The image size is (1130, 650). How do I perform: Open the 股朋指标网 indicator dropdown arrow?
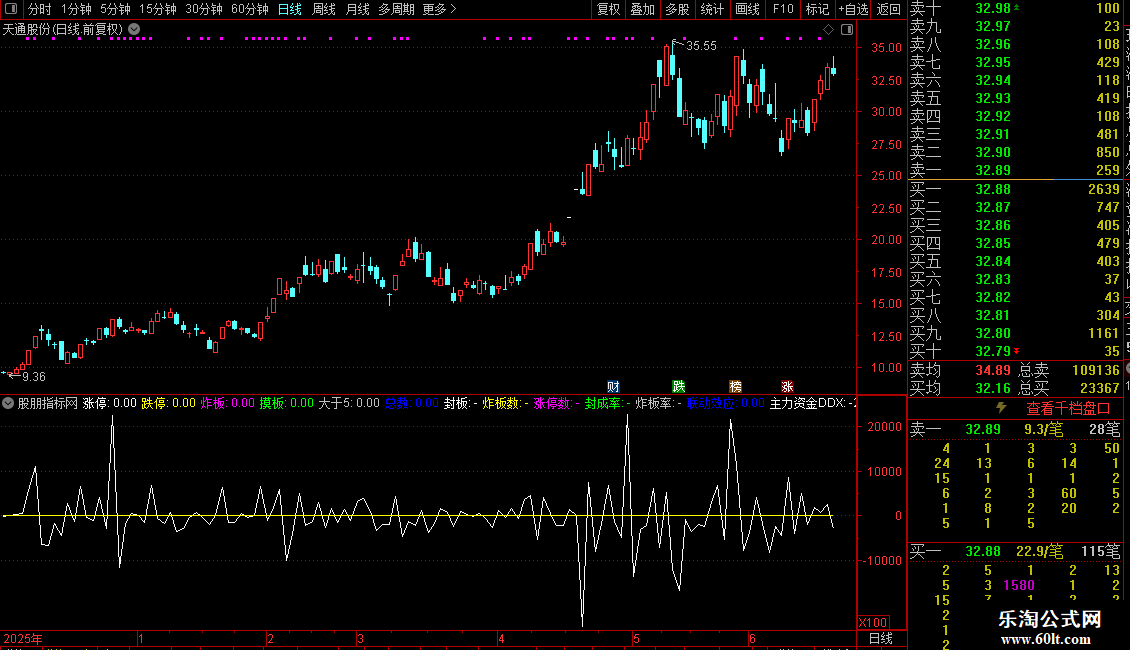[x=8, y=403]
